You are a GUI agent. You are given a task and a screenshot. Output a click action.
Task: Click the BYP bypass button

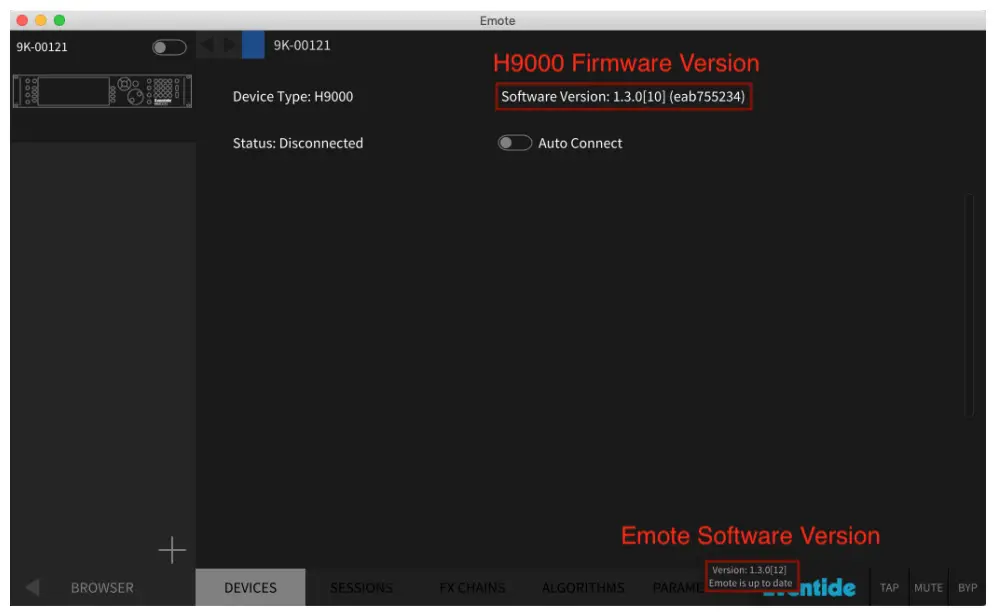click(x=967, y=587)
